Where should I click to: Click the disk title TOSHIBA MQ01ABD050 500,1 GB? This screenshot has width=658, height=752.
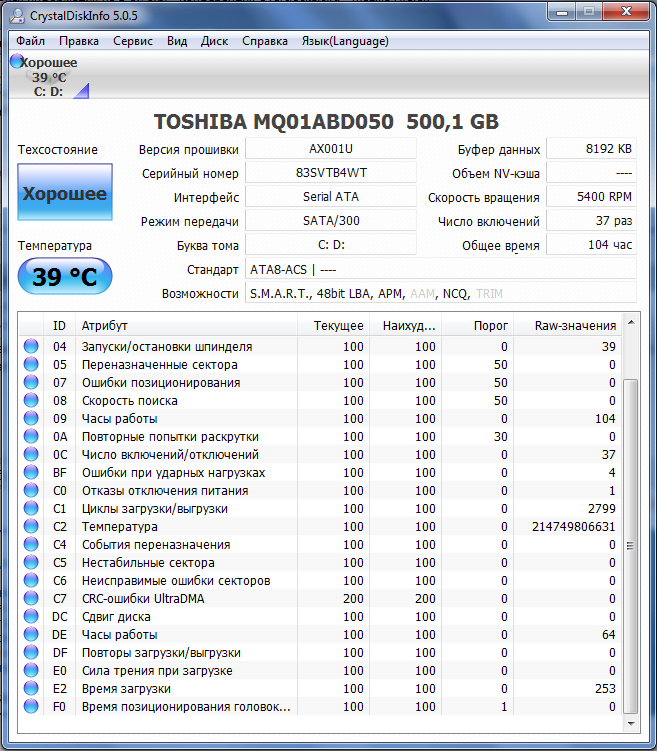pos(326,122)
